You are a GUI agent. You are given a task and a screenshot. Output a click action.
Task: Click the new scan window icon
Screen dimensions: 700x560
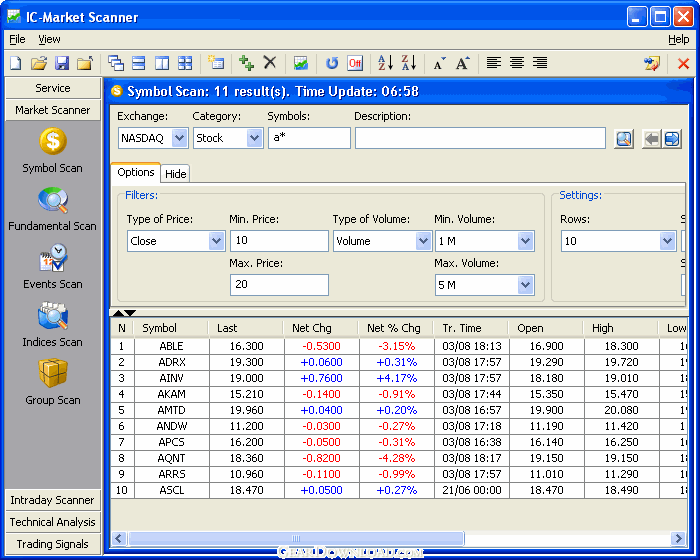point(216,63)
